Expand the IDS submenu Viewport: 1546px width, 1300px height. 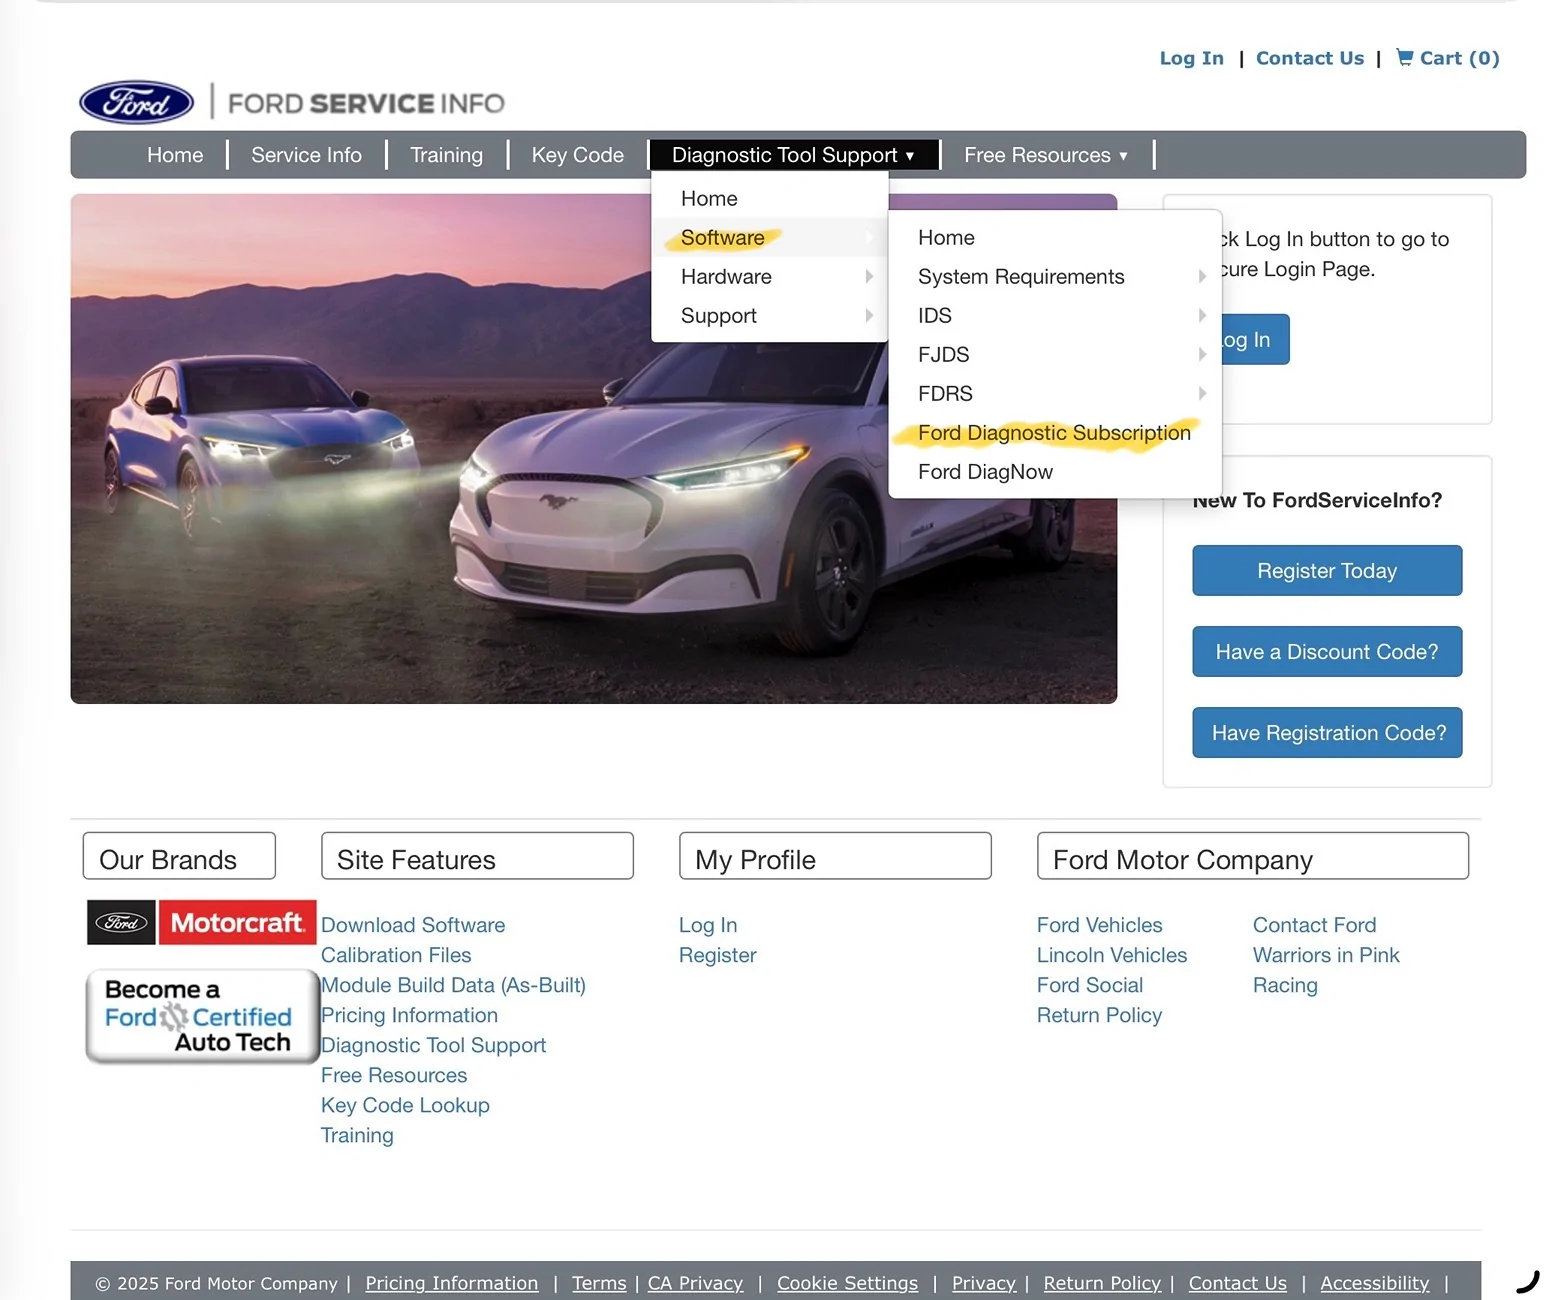click(1055, 316)
